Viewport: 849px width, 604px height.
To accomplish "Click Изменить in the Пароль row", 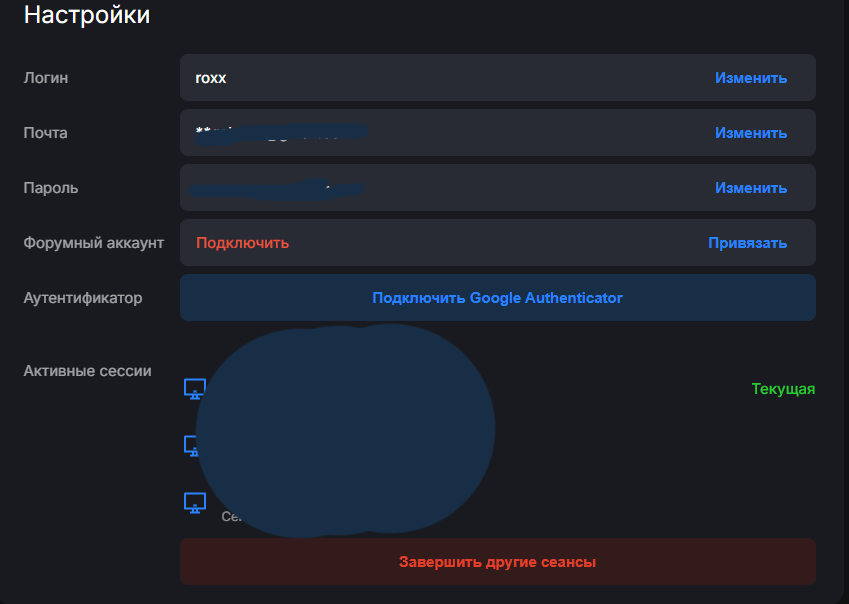I will point(750,188).
